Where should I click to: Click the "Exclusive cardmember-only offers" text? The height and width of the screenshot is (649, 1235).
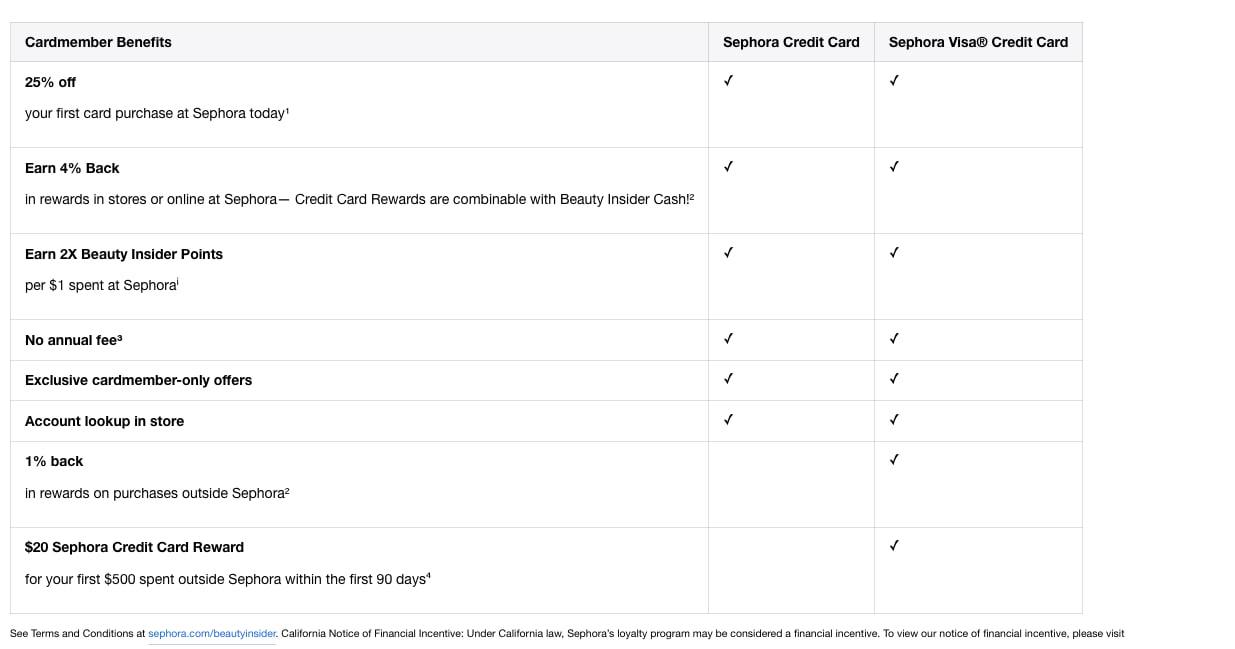(x=138, y=380)
